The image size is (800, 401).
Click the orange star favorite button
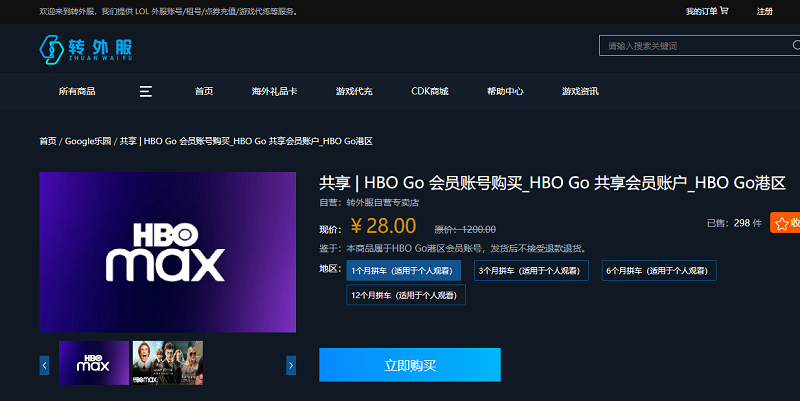click(x=785, y=222)
